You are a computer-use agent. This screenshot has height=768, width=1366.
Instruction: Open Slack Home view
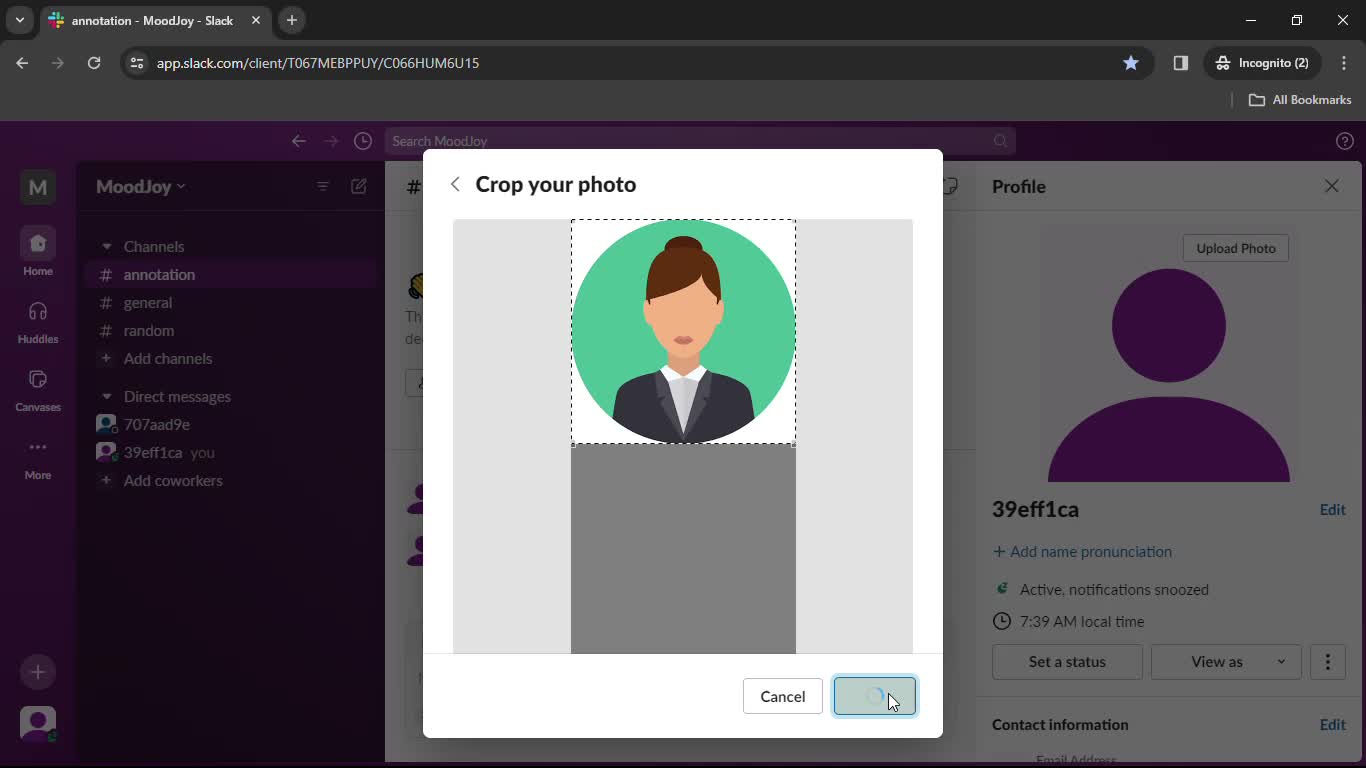click(x=38, y=252)
